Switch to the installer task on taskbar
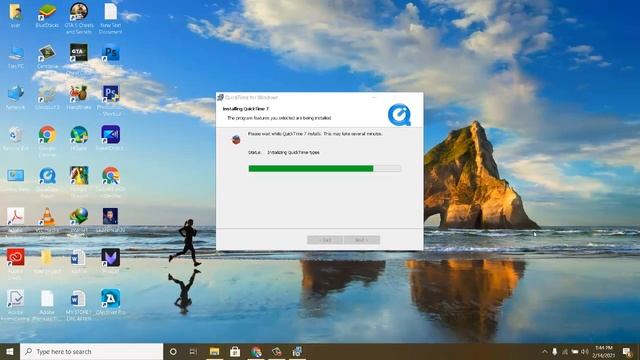Screen dimensions: 640x360 297,351
